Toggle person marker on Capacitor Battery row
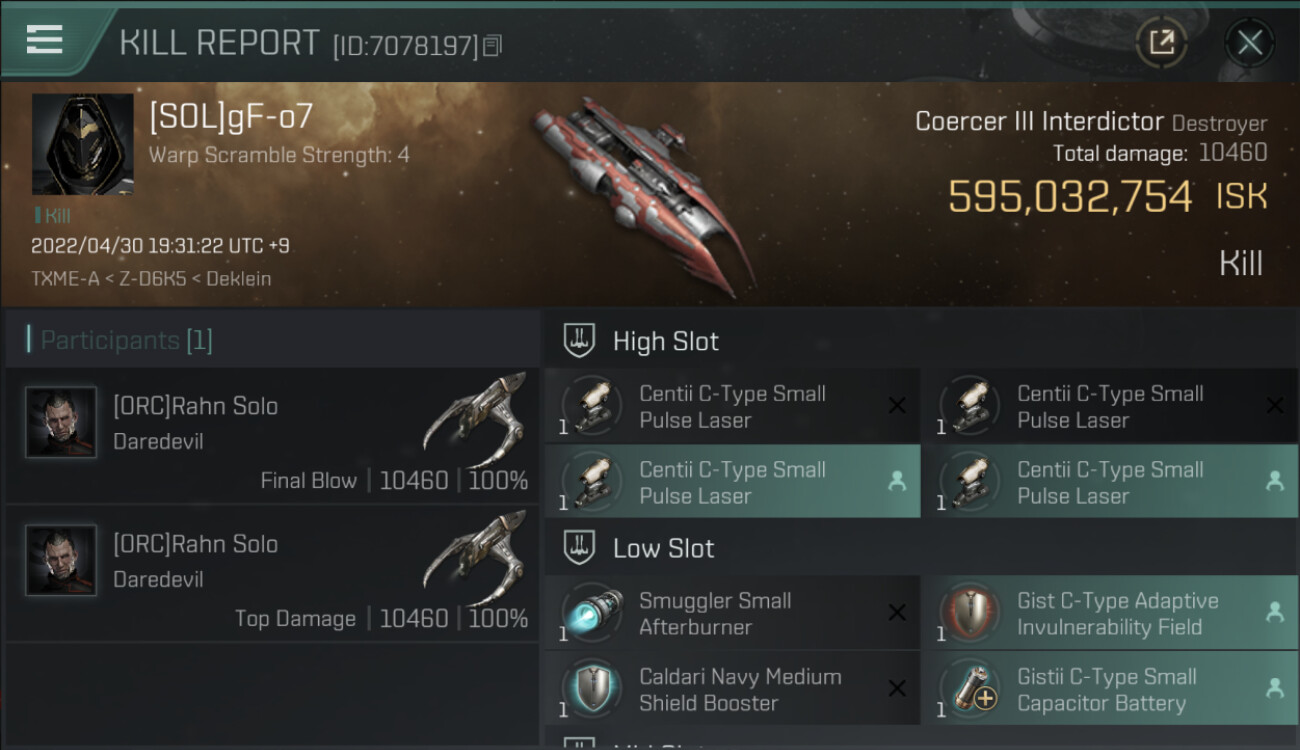Viewport: 1300px width, 750px height. [1274, 688]
